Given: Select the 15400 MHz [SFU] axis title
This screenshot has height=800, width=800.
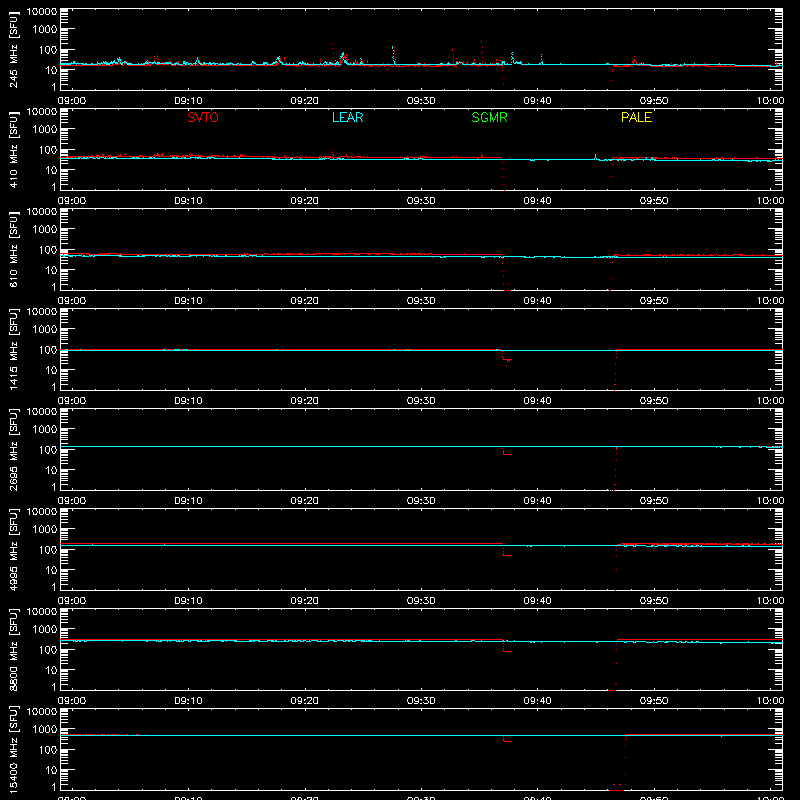Looking at the screenshot, I should click(x=13, y=749).
